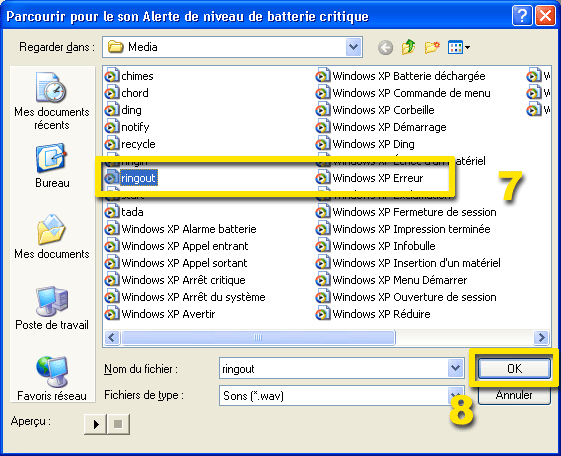Stop the sound preview
Viewport: 561px width, 456px height.
118,425
